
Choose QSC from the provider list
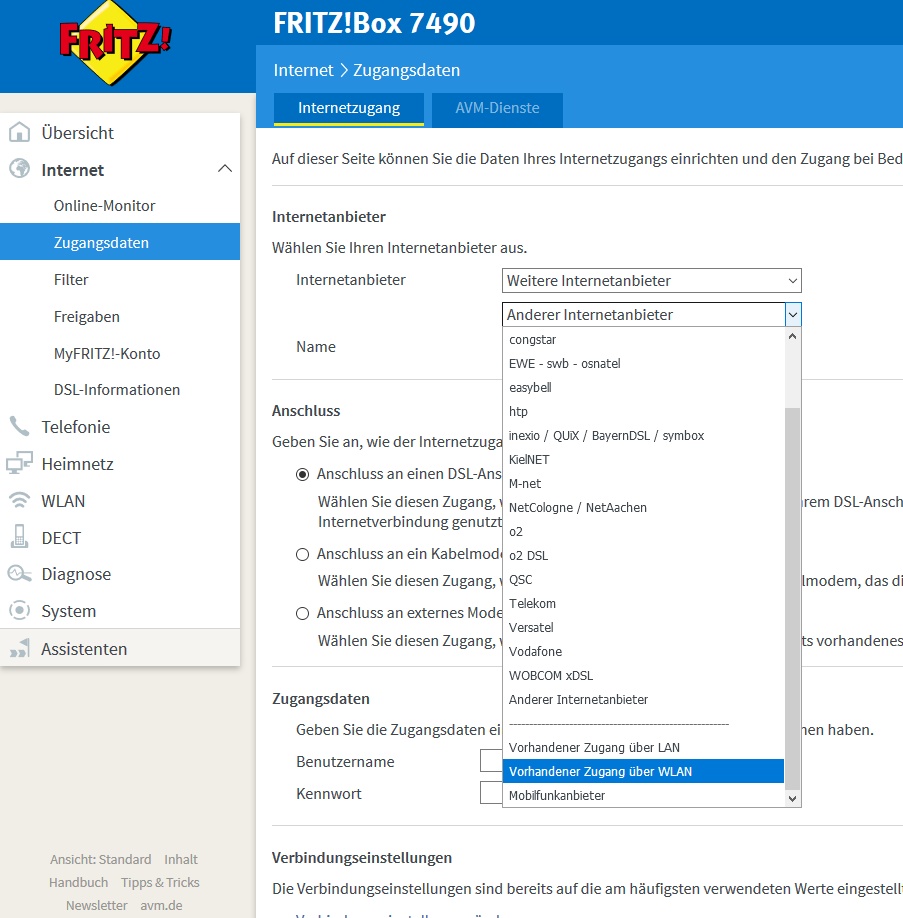(x=643, y=580)
